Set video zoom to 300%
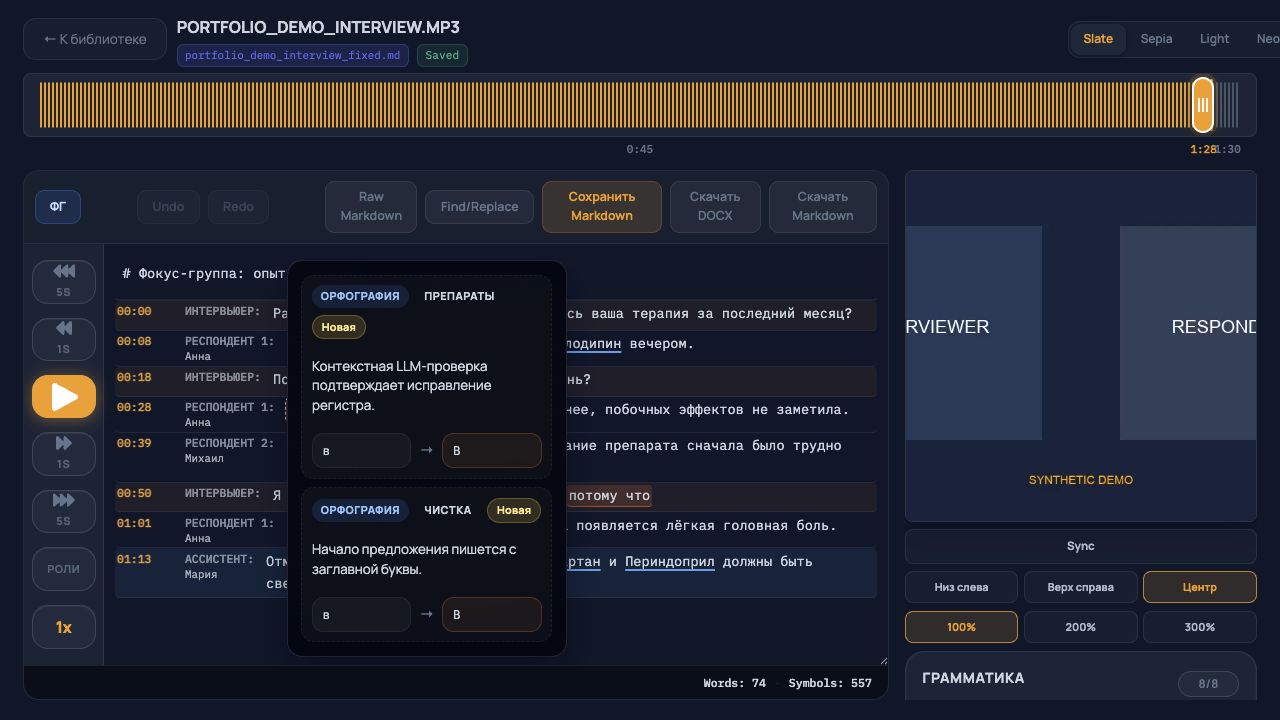 (1200, 627)
